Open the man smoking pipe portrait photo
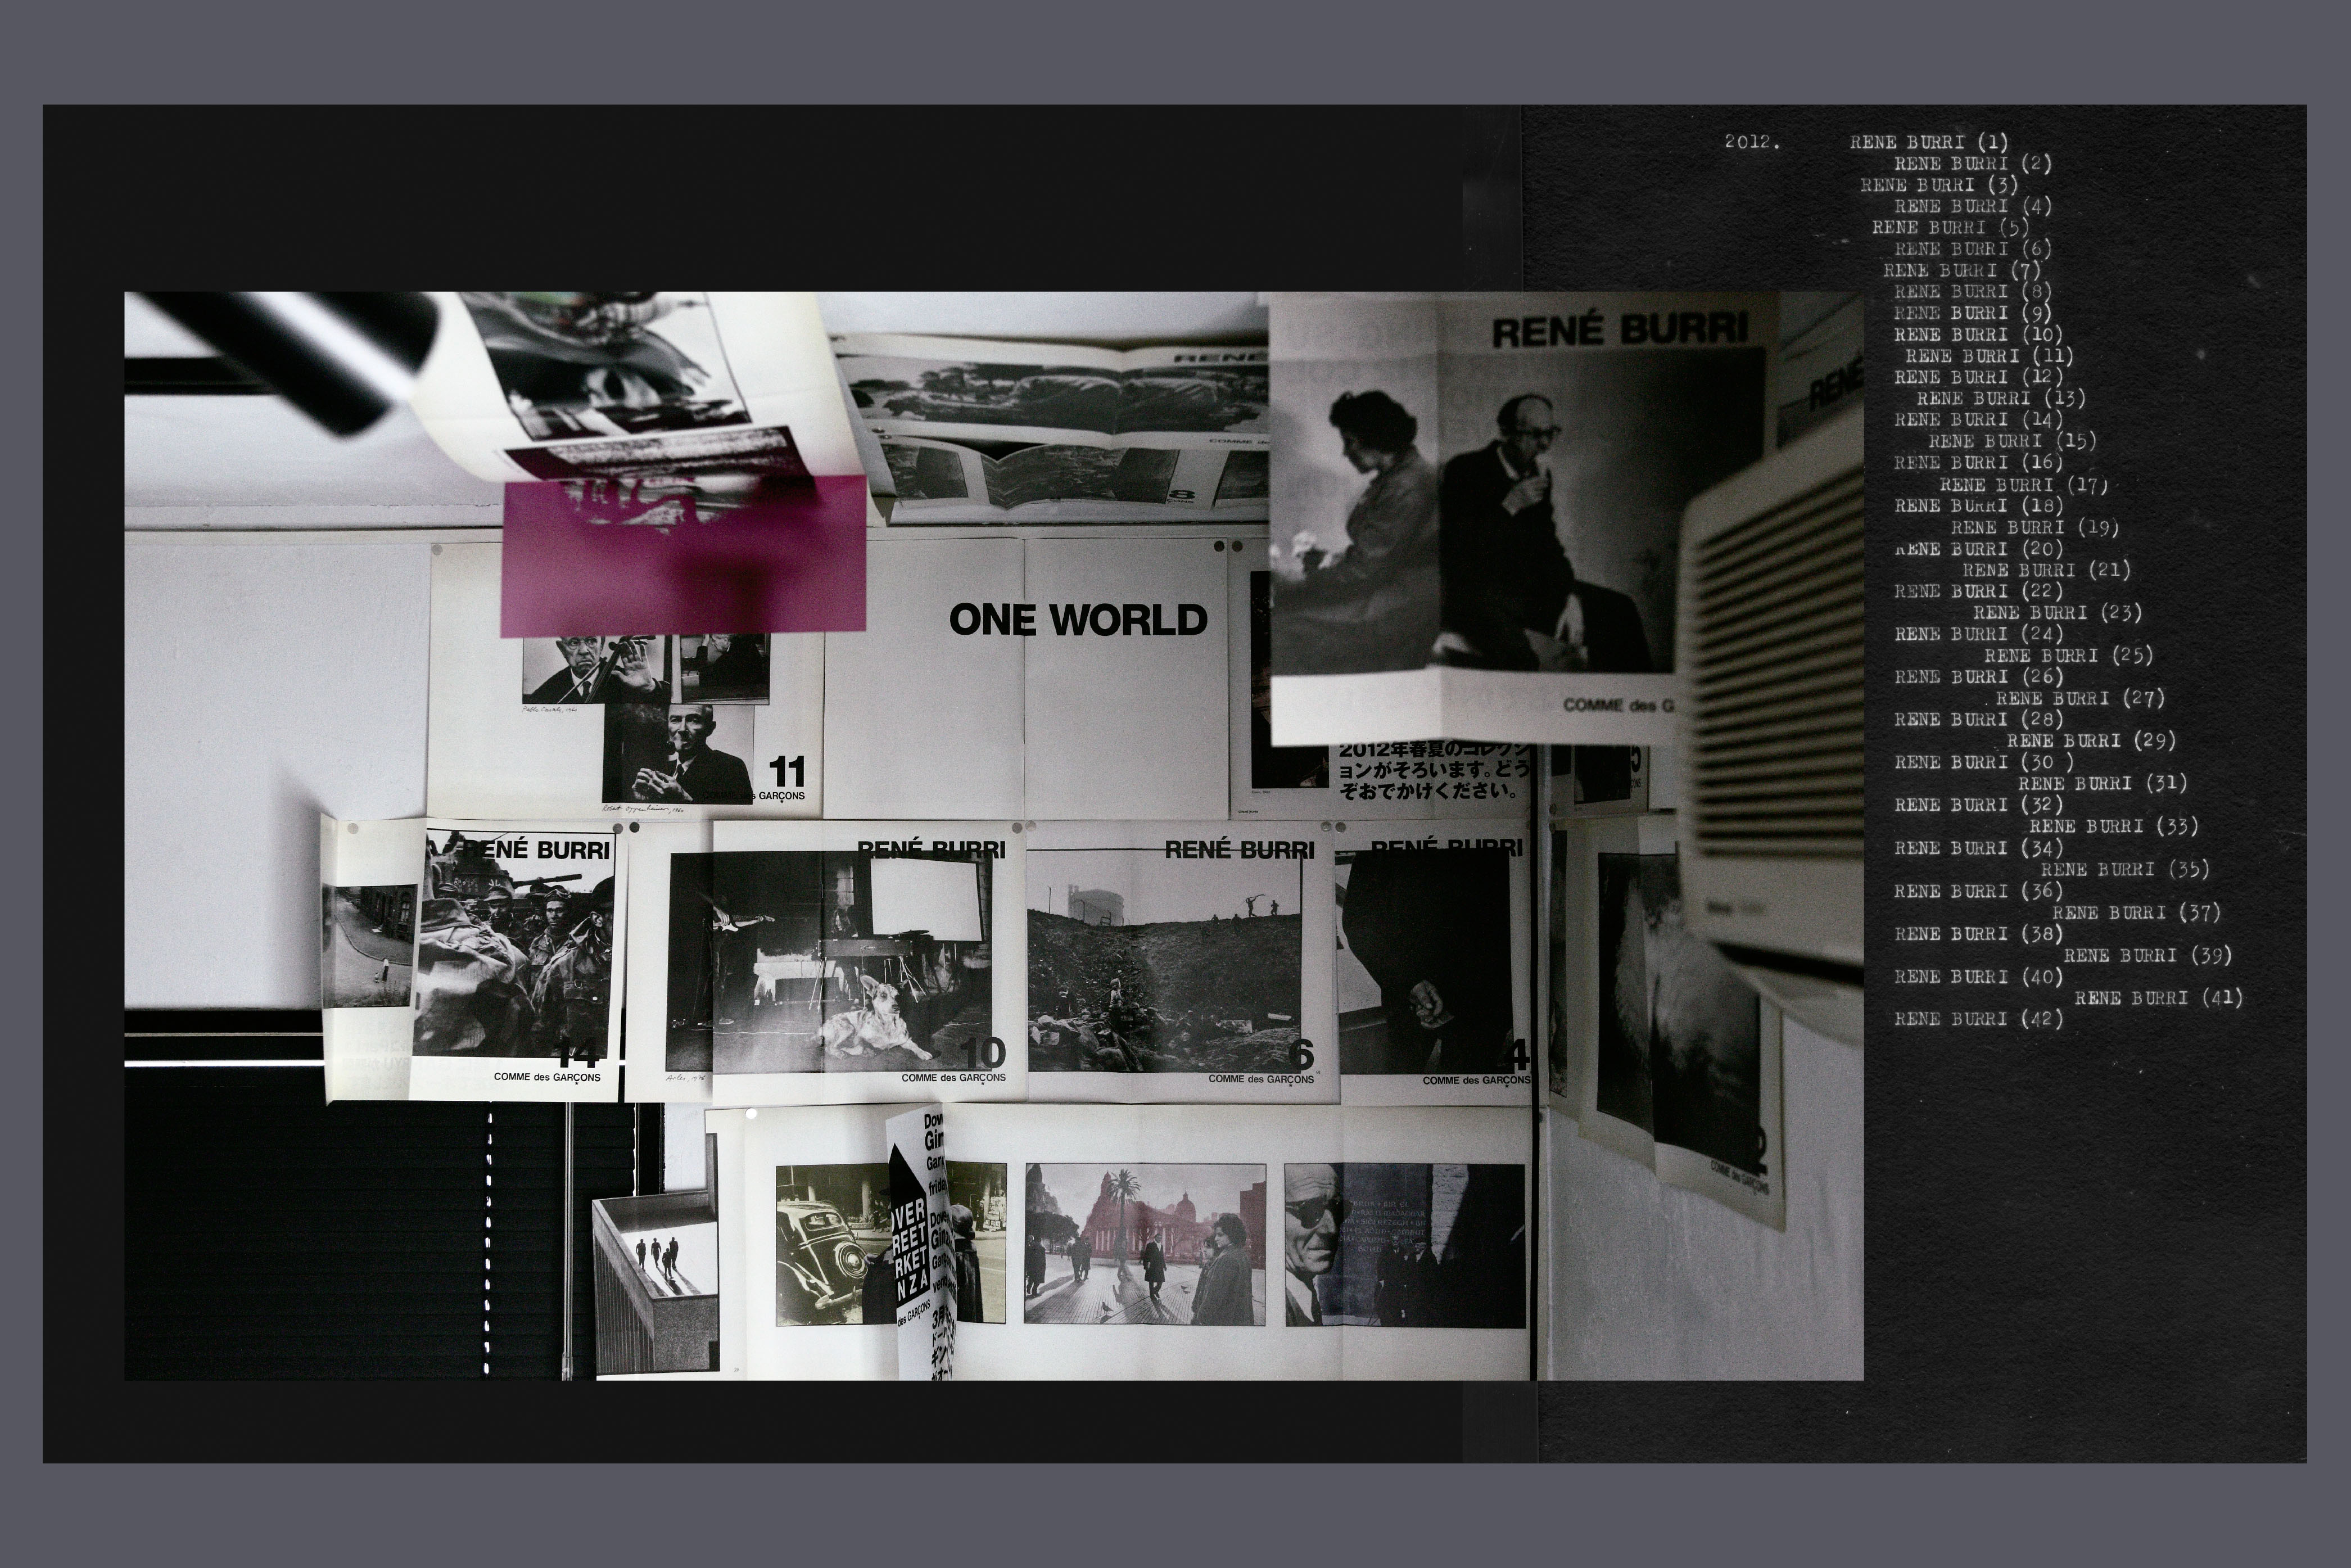2351x1568 pixels. coord(678,754)
